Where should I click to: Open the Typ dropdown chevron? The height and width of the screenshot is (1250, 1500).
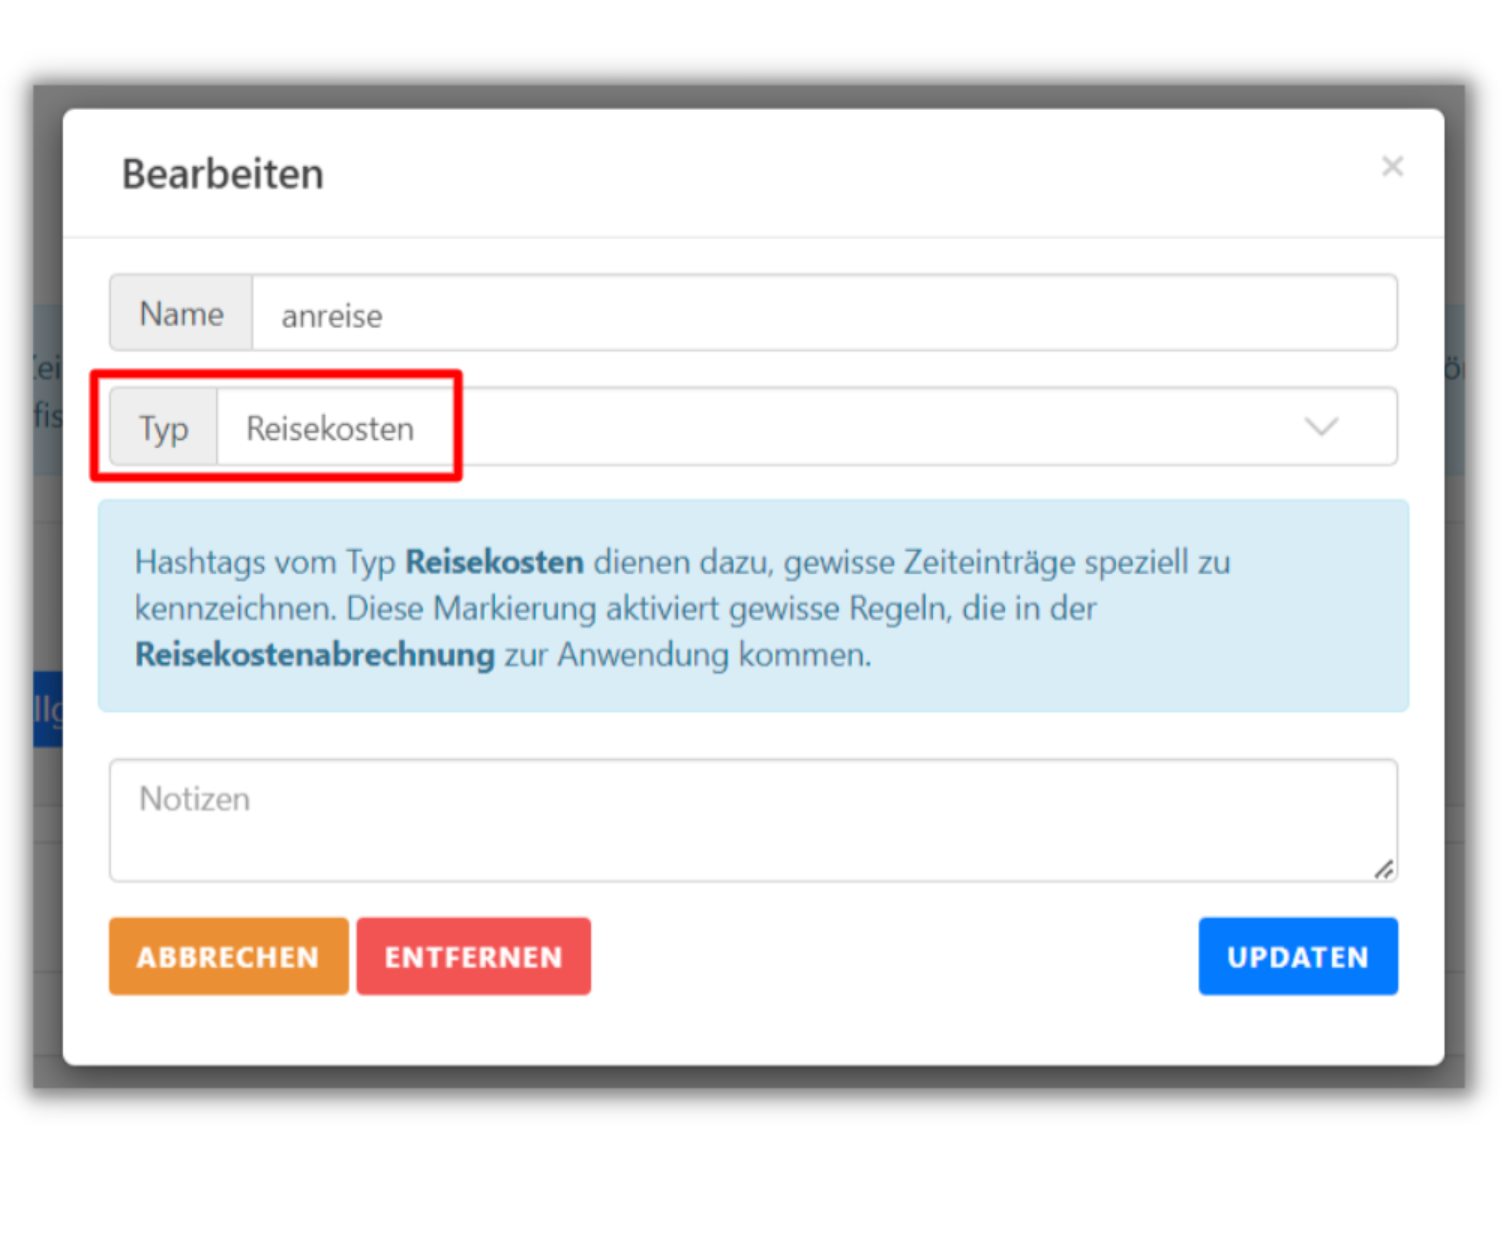click(1322, 427)
